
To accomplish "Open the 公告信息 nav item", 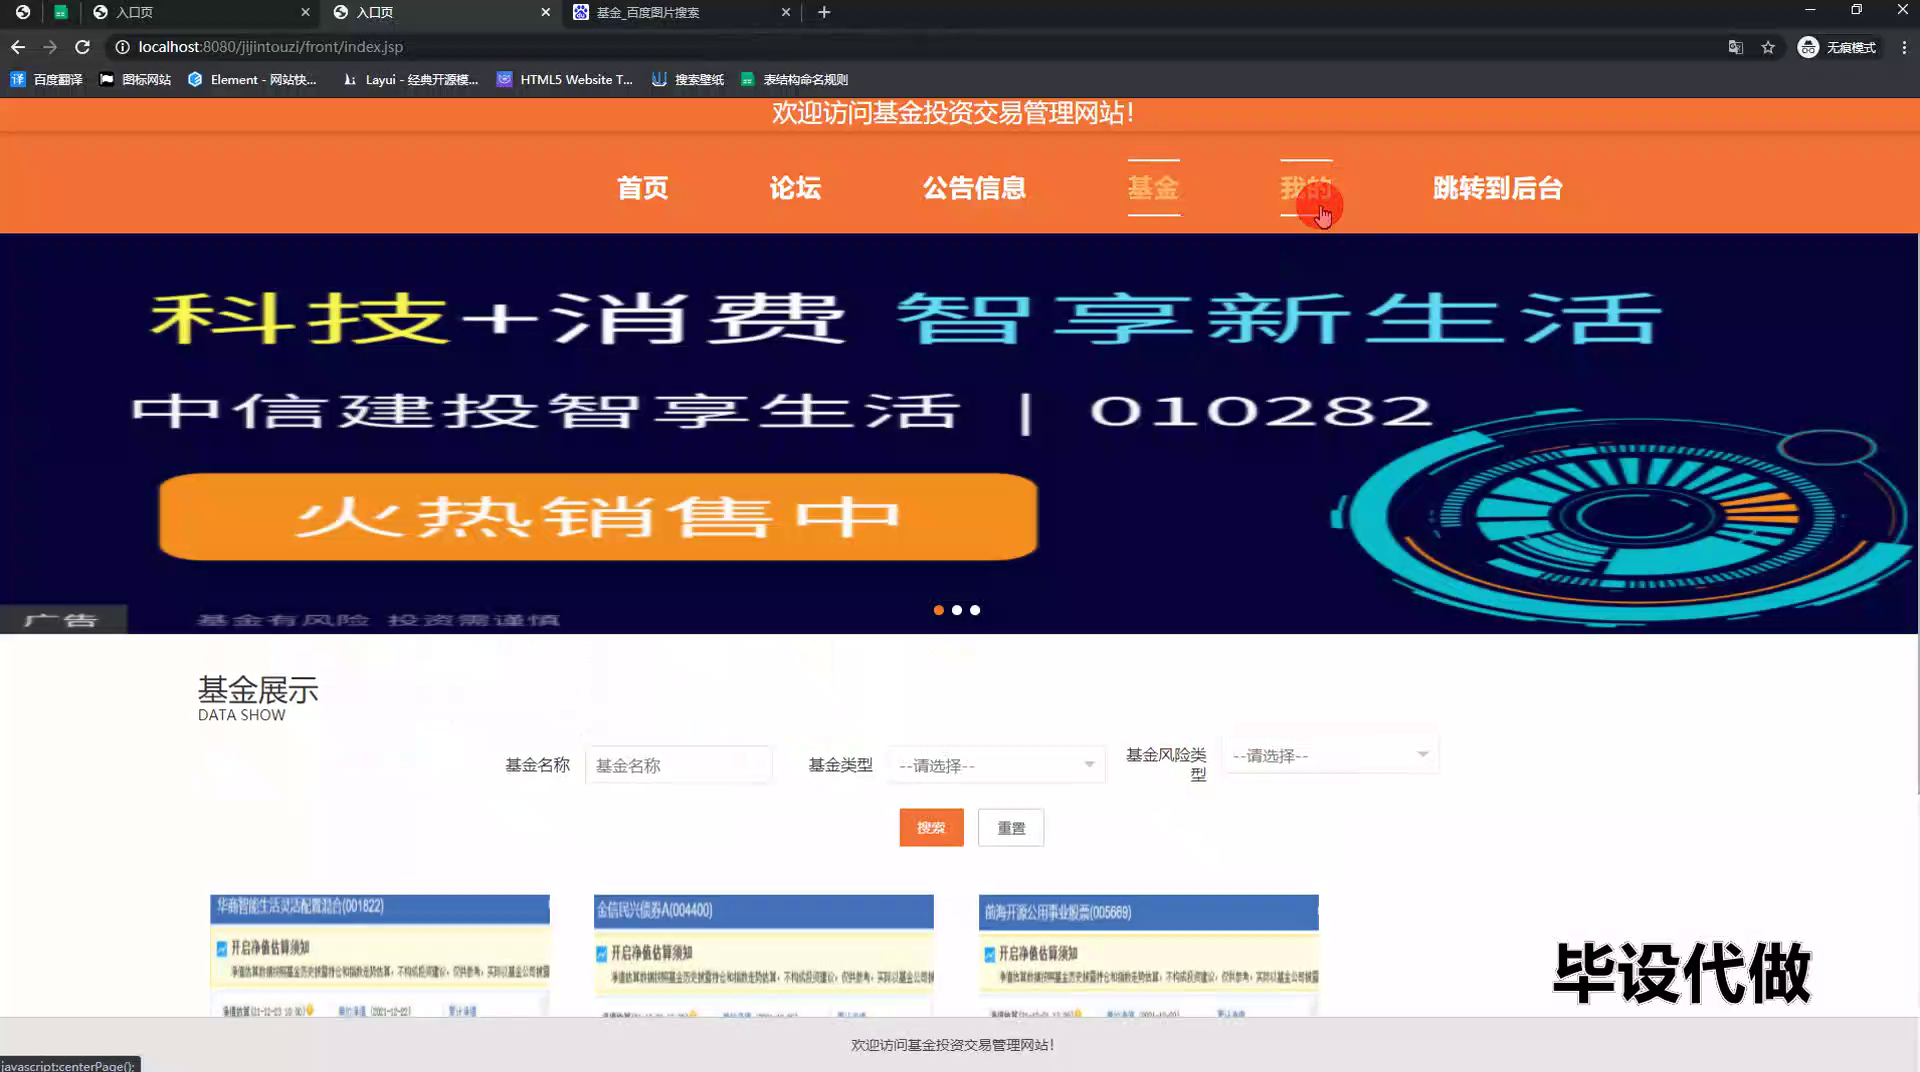I will pyautogui.click(x=974, y=188).
